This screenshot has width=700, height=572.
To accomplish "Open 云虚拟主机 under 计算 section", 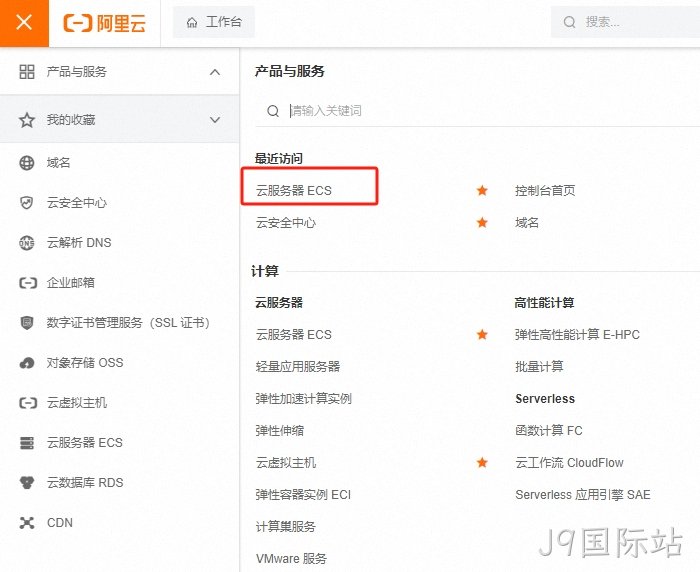I will coord(286,463).
